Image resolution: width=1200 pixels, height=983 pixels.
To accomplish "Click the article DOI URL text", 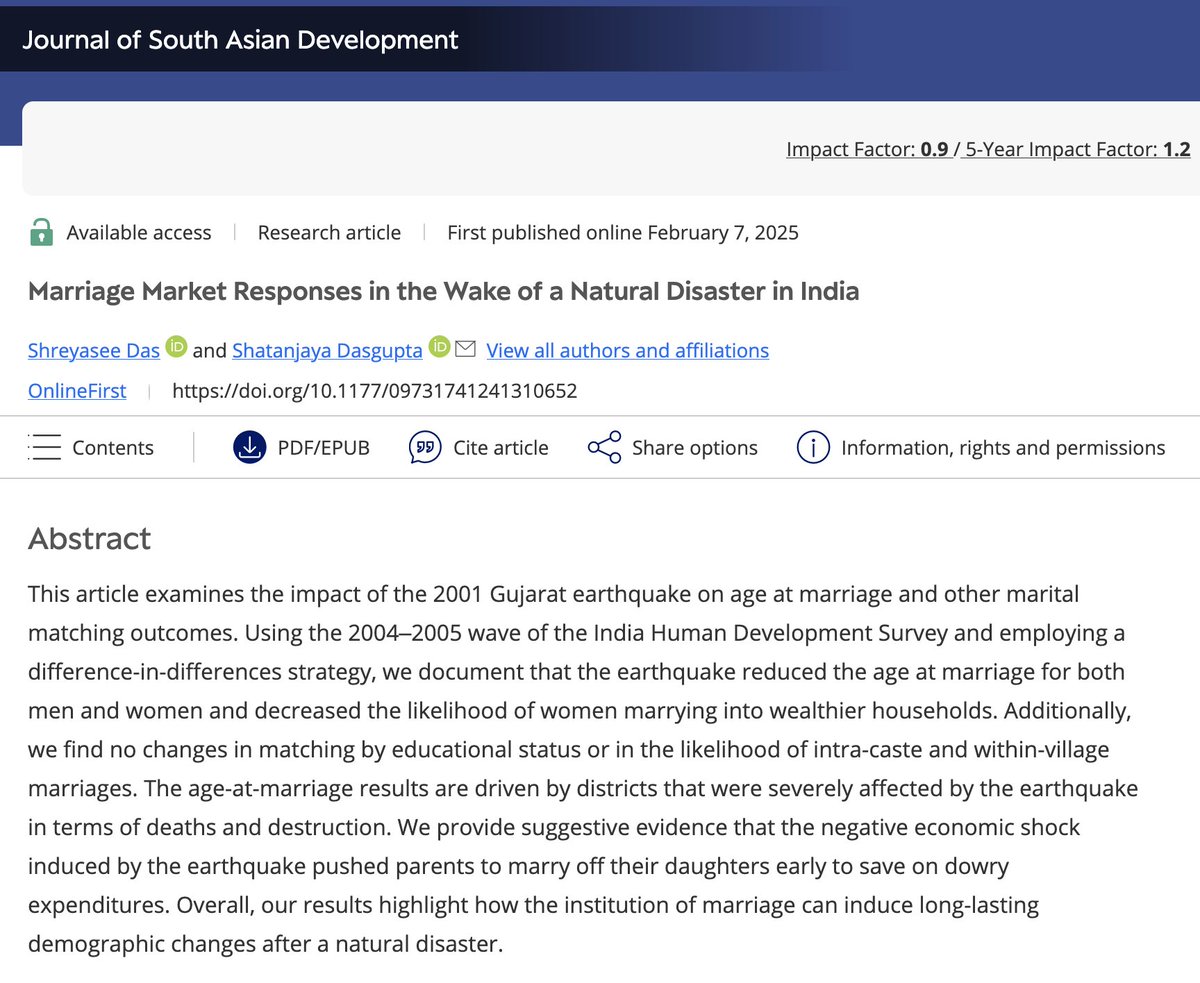I will point(375,391).
